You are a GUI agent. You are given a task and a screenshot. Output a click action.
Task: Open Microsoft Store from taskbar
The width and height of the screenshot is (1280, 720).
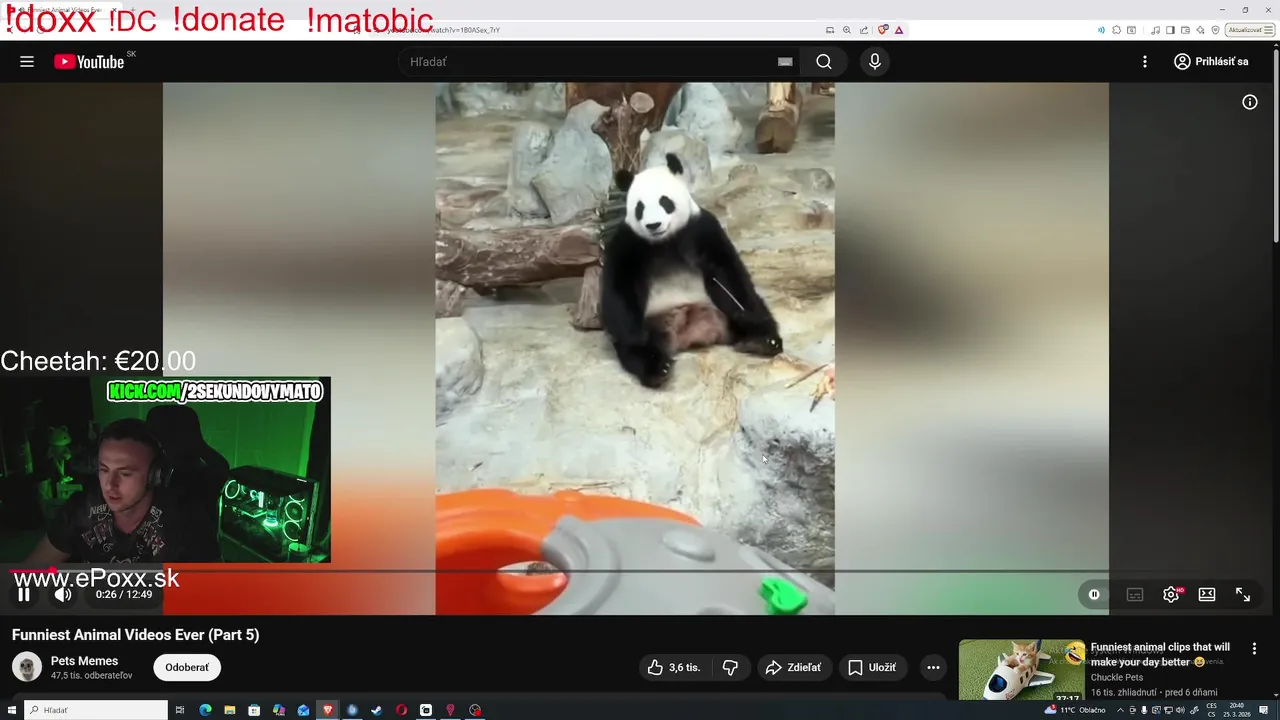[254, 710]
